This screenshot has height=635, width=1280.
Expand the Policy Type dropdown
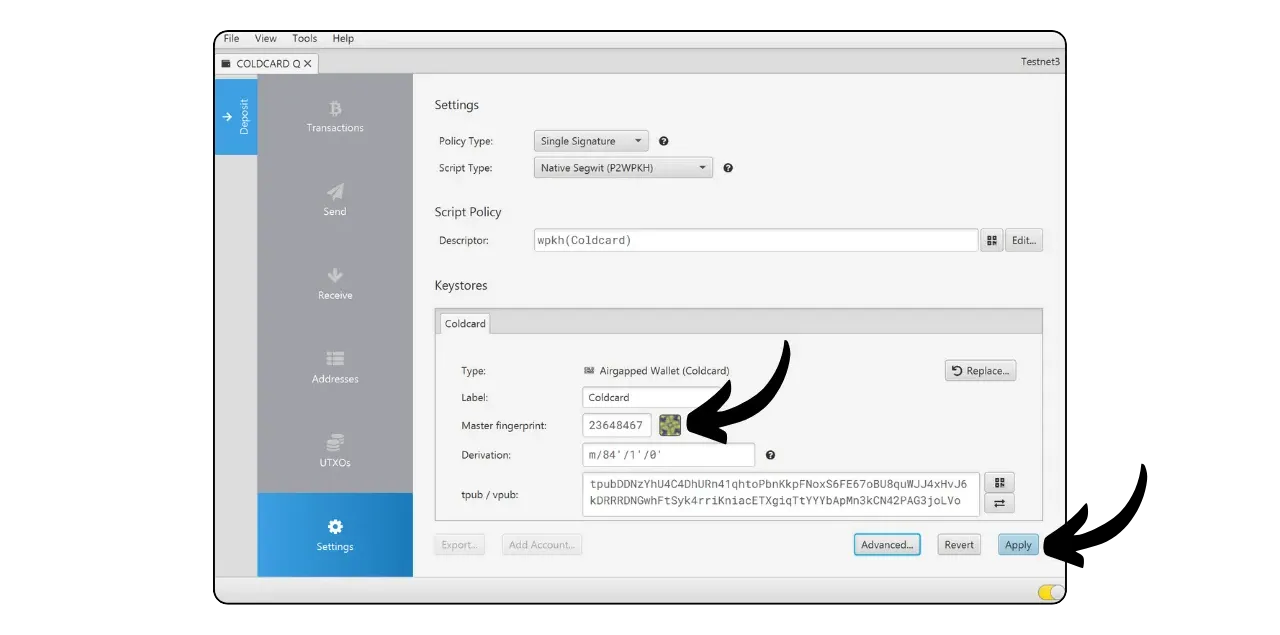coord(591,141)
